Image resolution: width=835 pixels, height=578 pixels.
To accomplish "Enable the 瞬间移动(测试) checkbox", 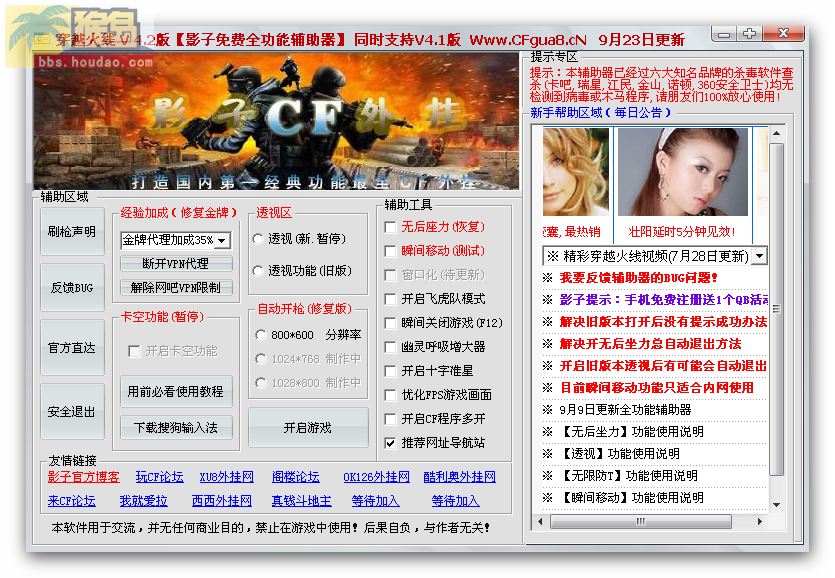I will click(390, 251).
